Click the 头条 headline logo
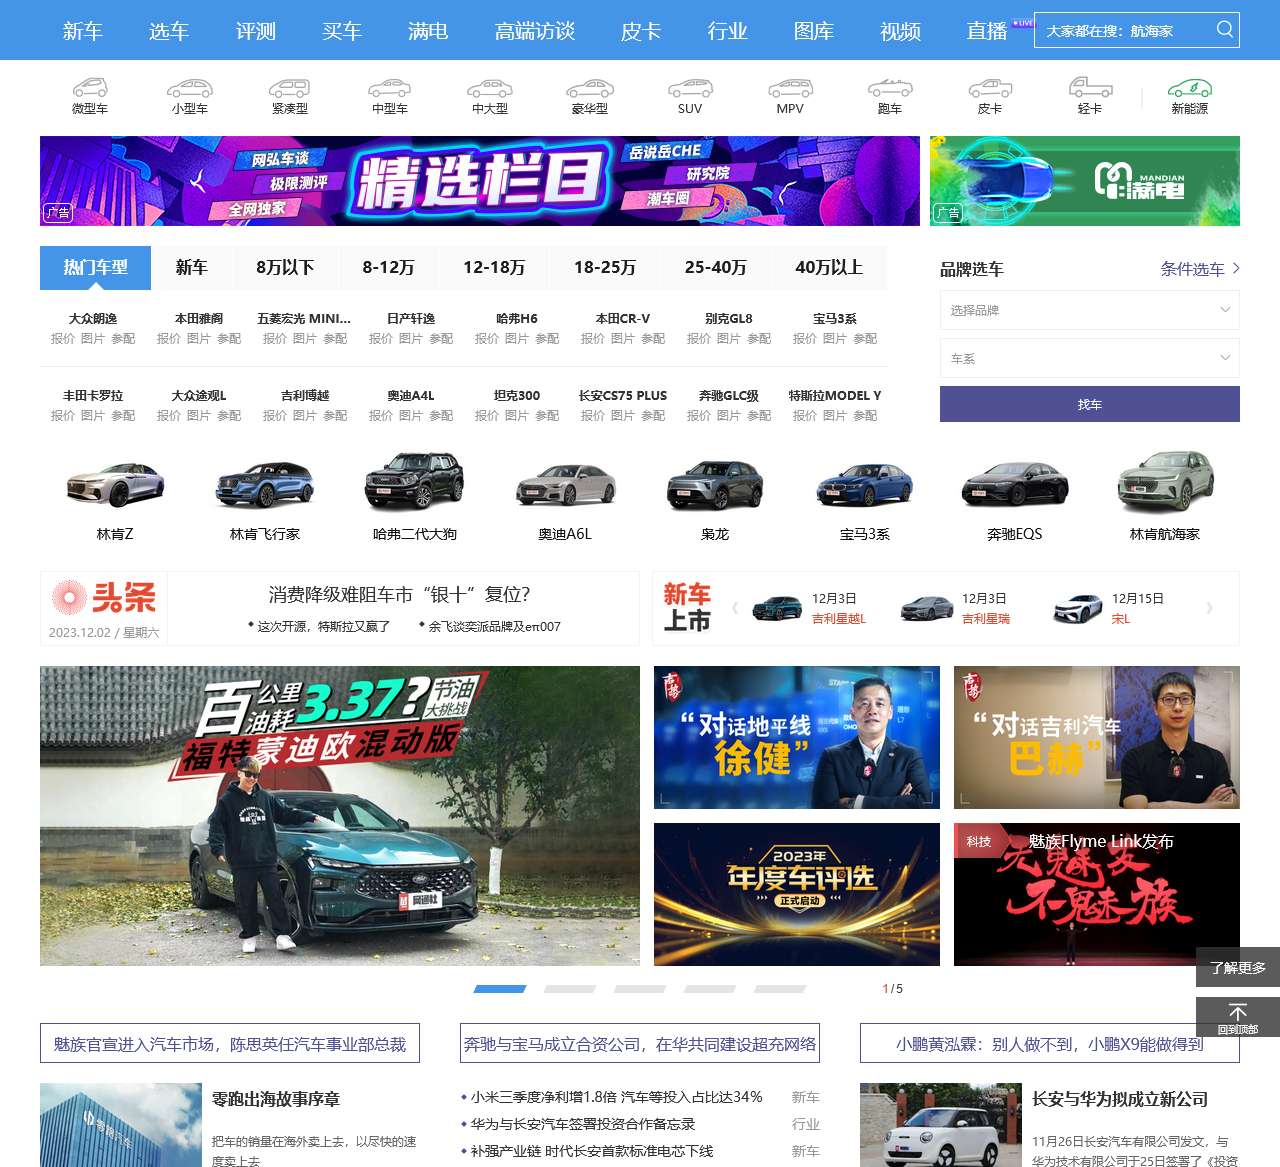The width and height of the screenshot is (1280, 1167). [x=104, y=597]
